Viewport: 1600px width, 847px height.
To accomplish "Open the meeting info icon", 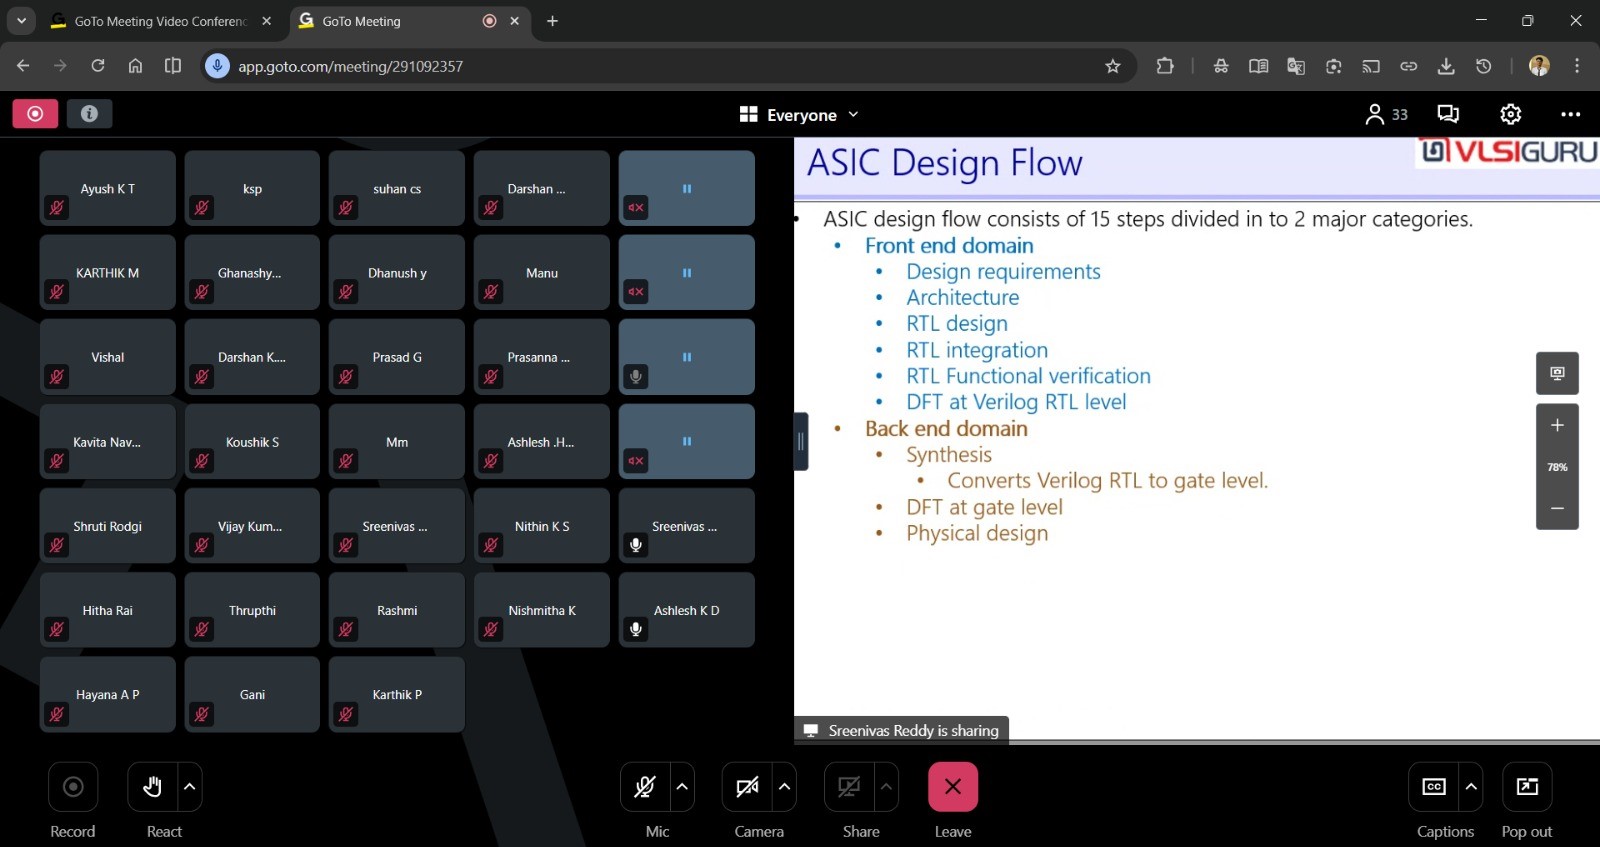I will [89, 114].
